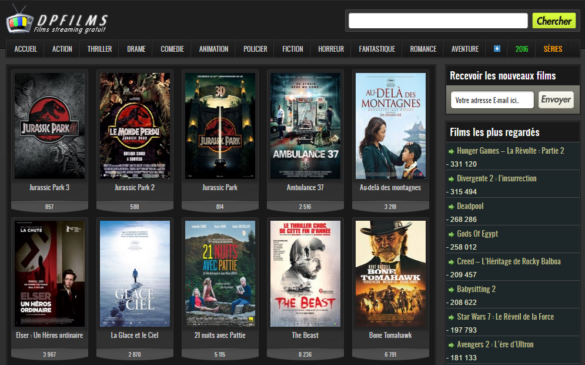Click Elser : Un Héros ordinaire title

(x=49, y=335)
